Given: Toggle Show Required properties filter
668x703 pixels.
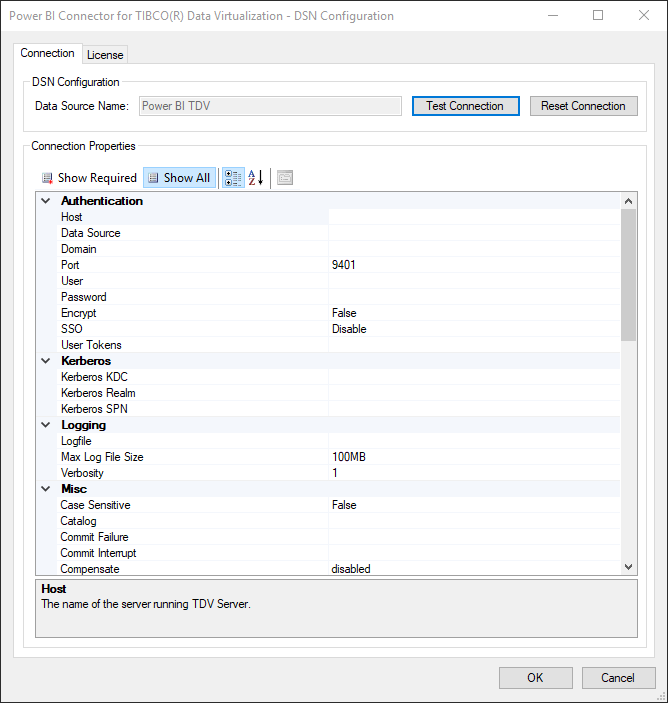Looking at the screenshot, I should 88,178.
